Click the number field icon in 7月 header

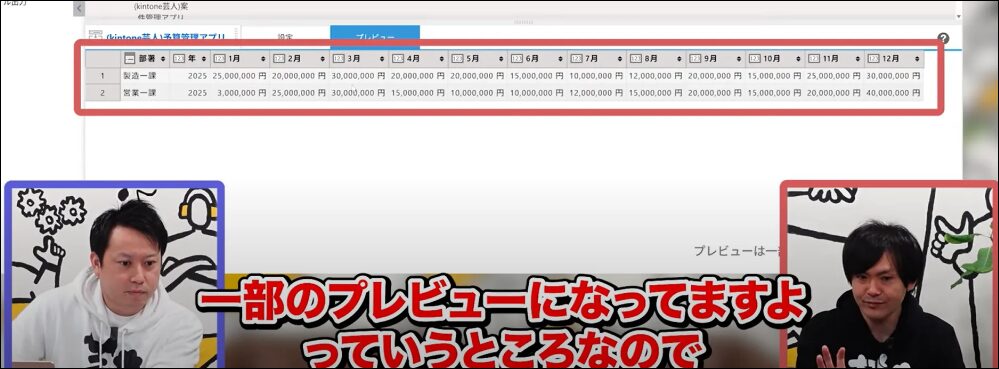(576, 58)
